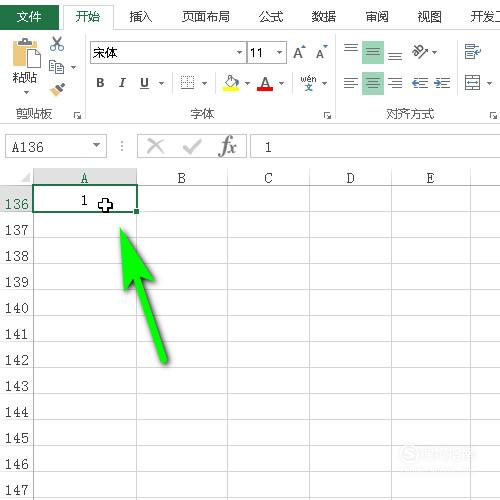500x500 pixels.
Task: Open the Copy options dropdown arrow
Action: [x=73, y=67]
